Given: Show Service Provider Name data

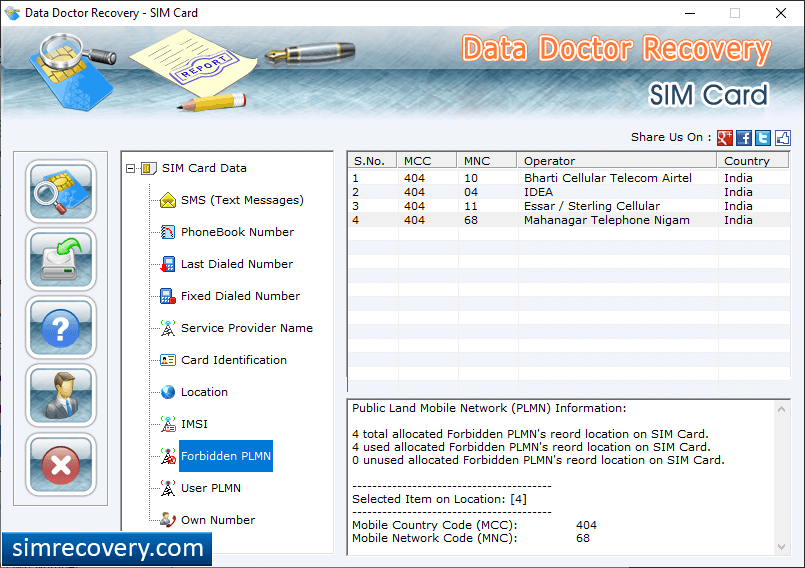Looking at the screenshot, I should coord(246,328).
